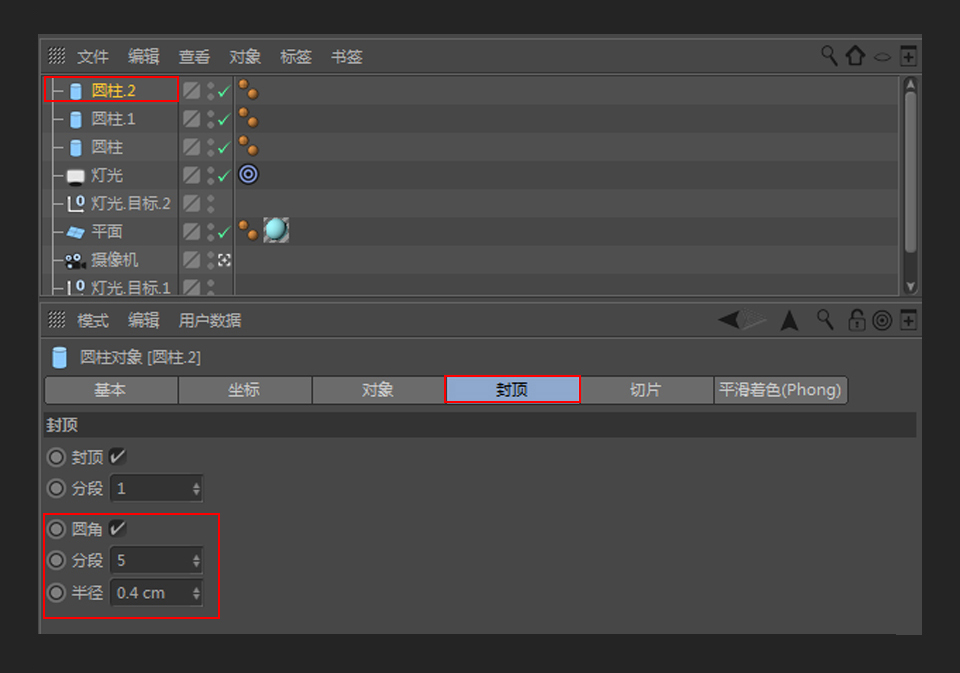Click the blue target expression tag on 灯光 row
960x673 pixels.
click(x=247, y=174)
